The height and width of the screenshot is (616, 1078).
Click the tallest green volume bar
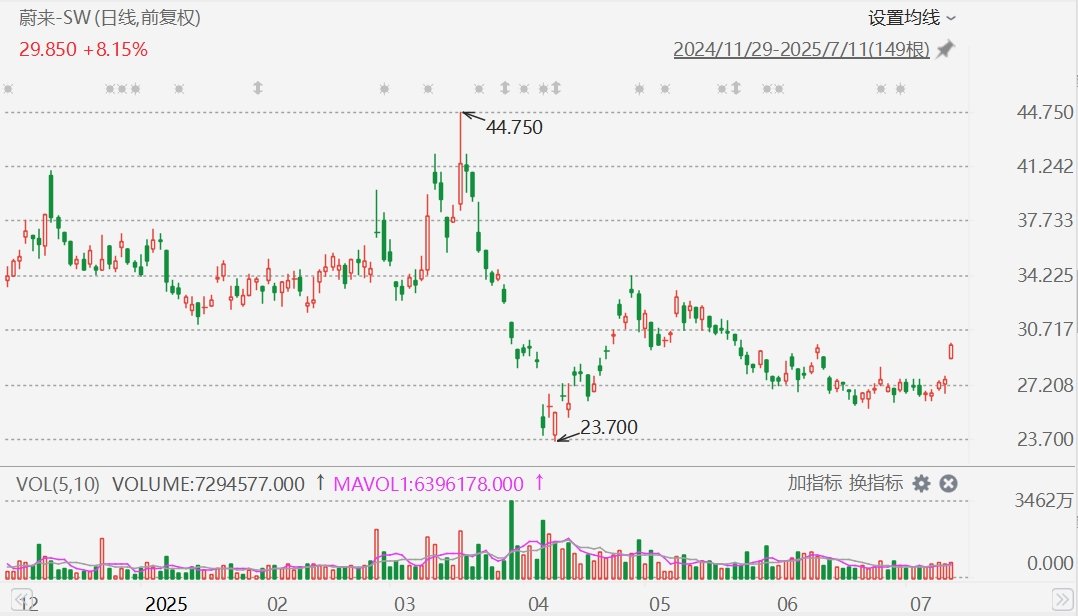click(x=511, y=539)
